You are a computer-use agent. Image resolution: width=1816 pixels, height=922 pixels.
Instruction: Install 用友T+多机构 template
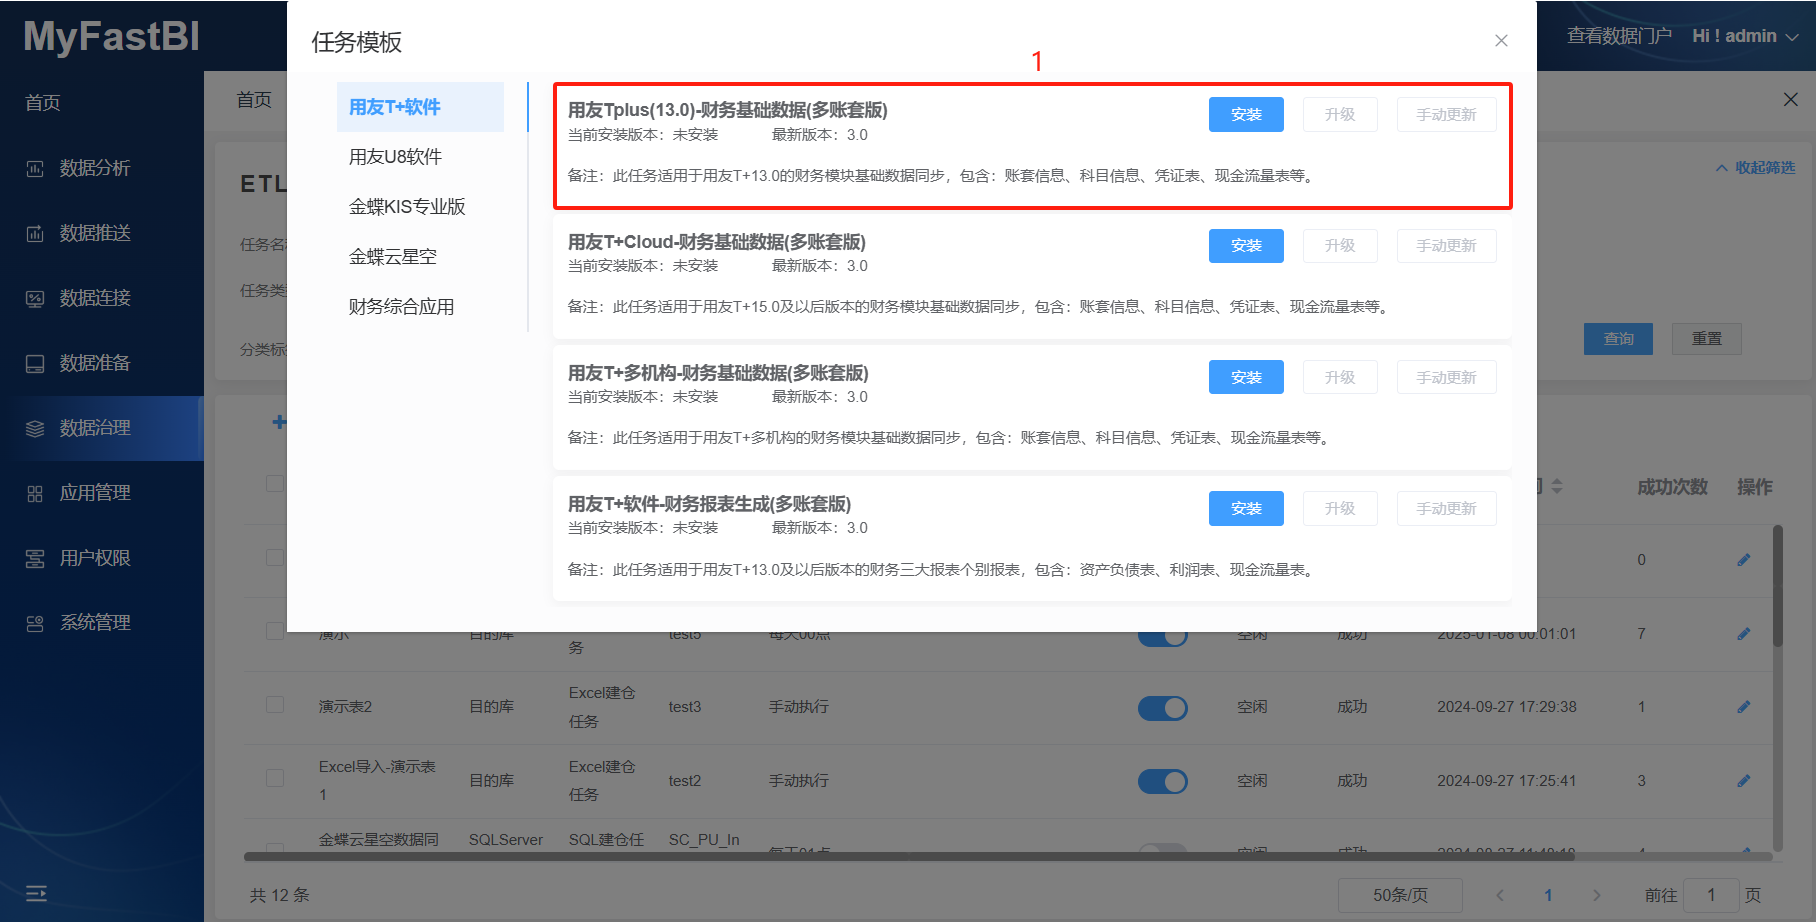[x=1246, y=377]
